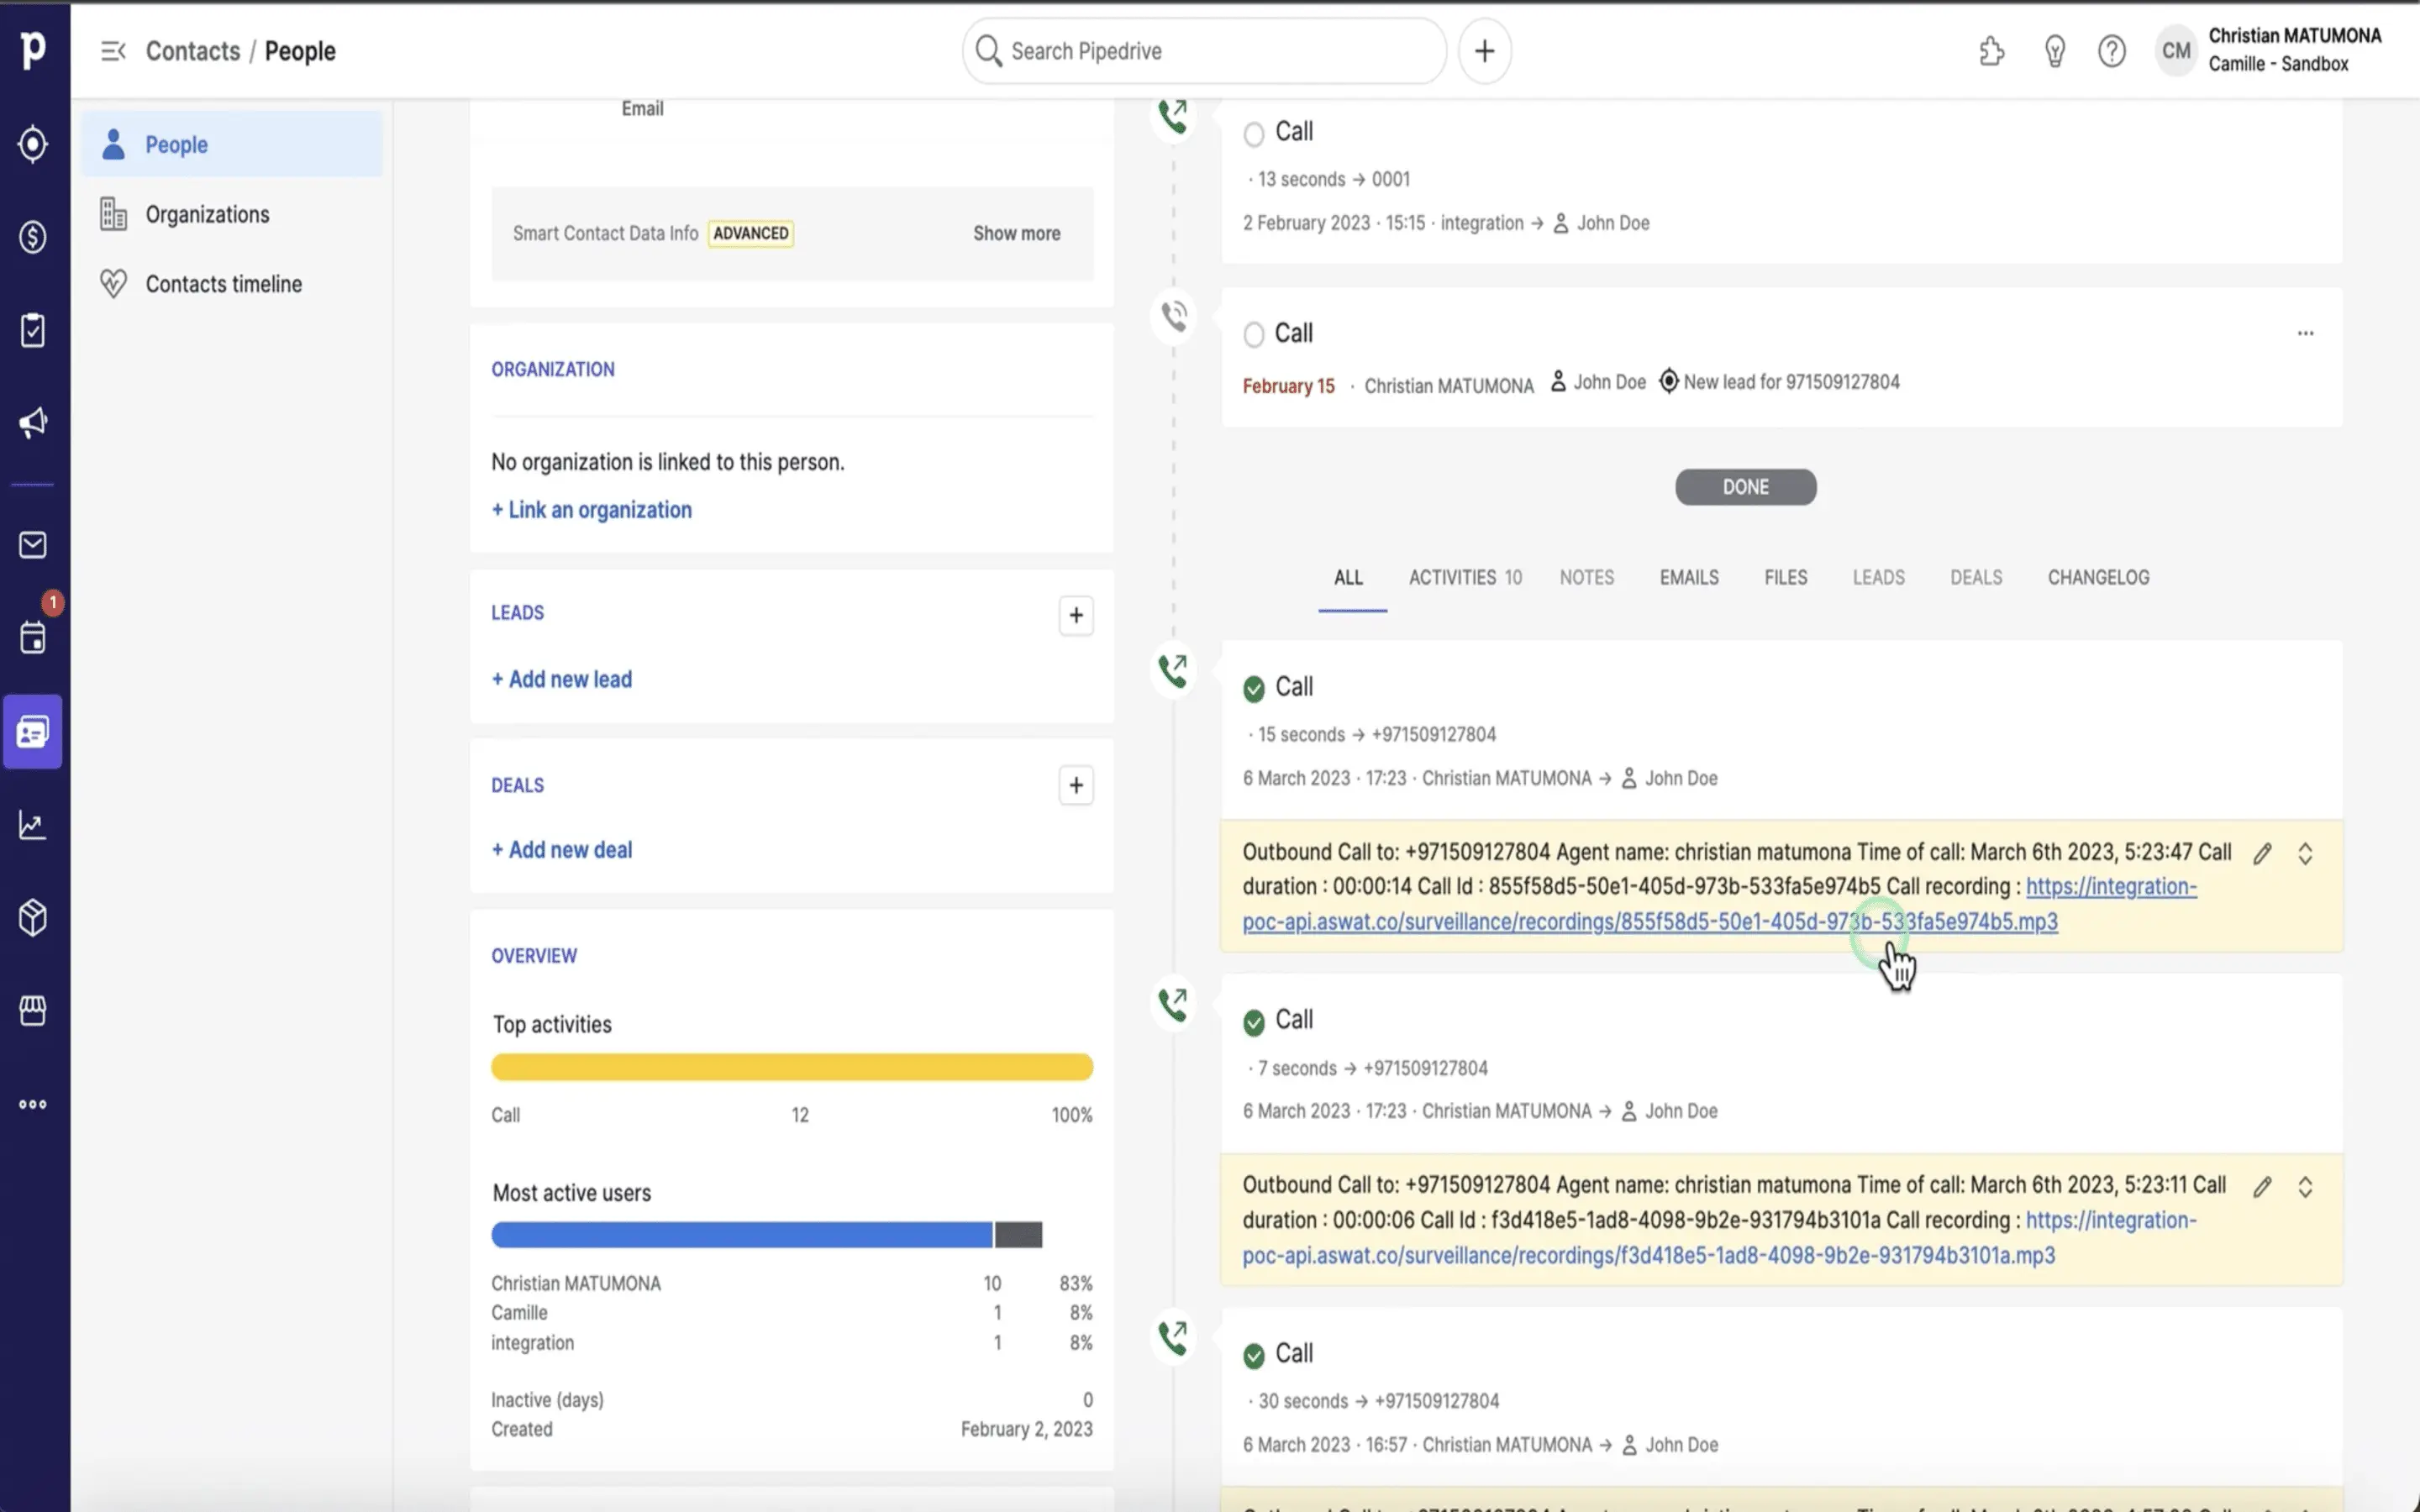2420x1512 pixels.
Task: Select the Contacts timeline icon
Action: [112, 282]
